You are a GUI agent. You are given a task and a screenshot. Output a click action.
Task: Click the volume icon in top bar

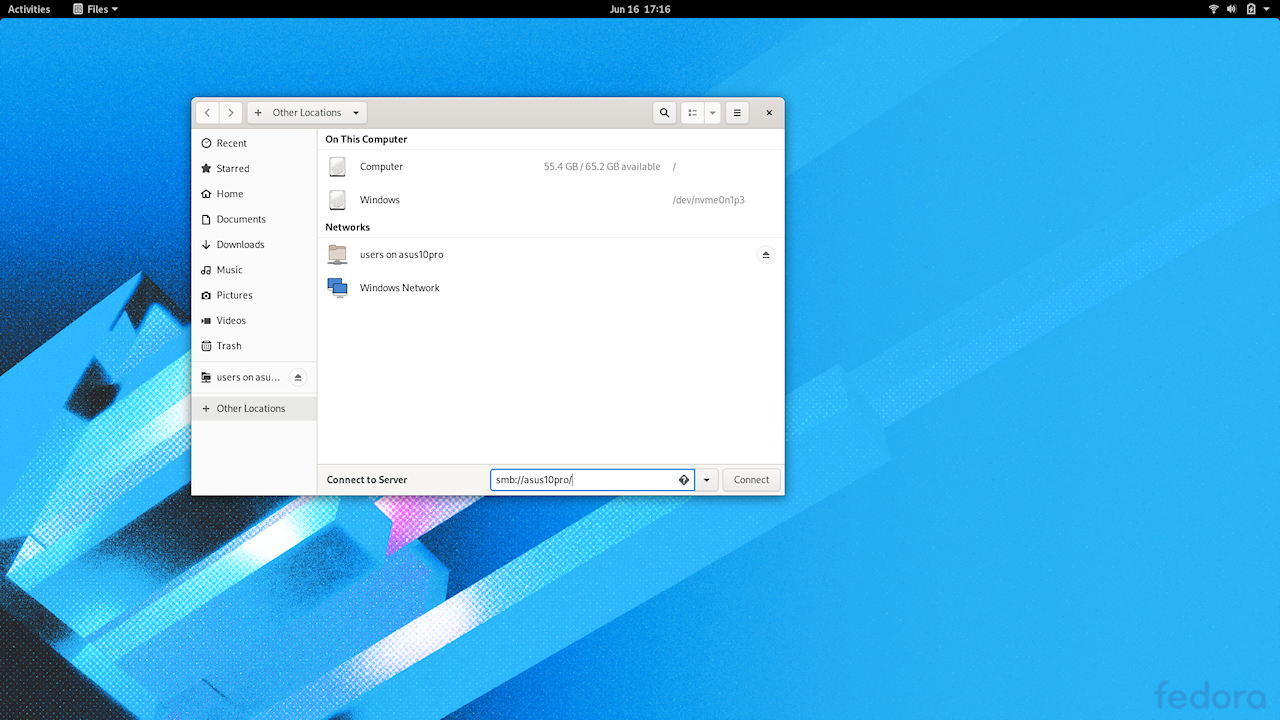pyautogui.click(x=1232, y=9)
